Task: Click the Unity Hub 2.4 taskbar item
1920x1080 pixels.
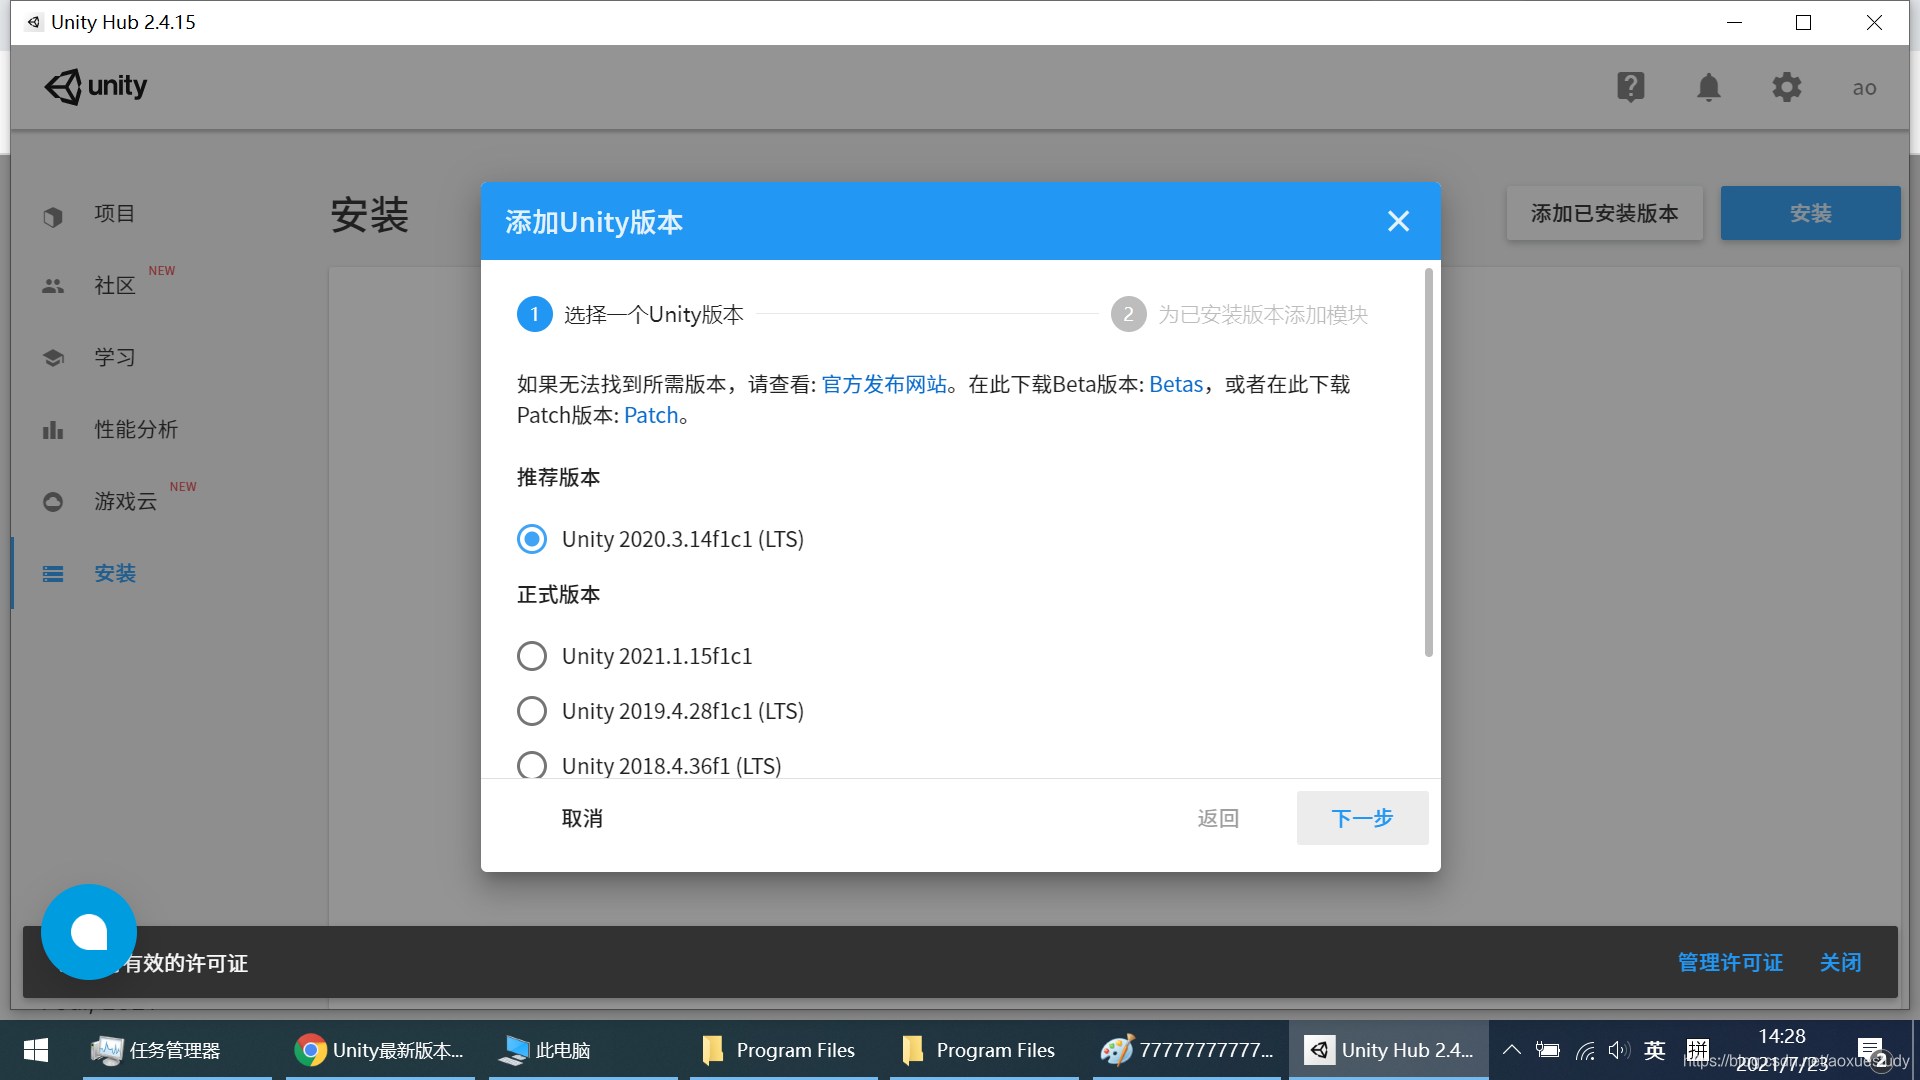Action: click(1389, 1050)
